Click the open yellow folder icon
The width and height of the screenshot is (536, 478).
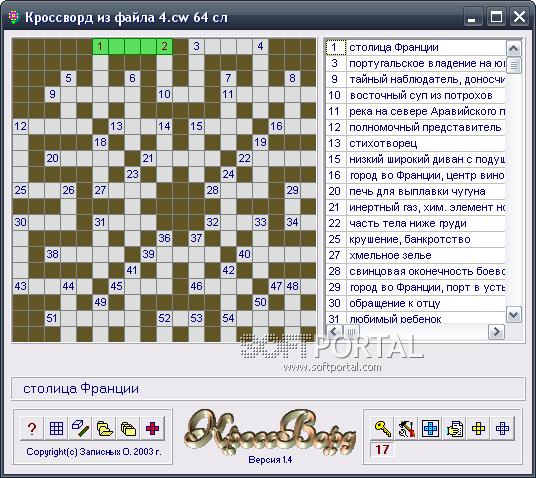click(x=105, y=428)
